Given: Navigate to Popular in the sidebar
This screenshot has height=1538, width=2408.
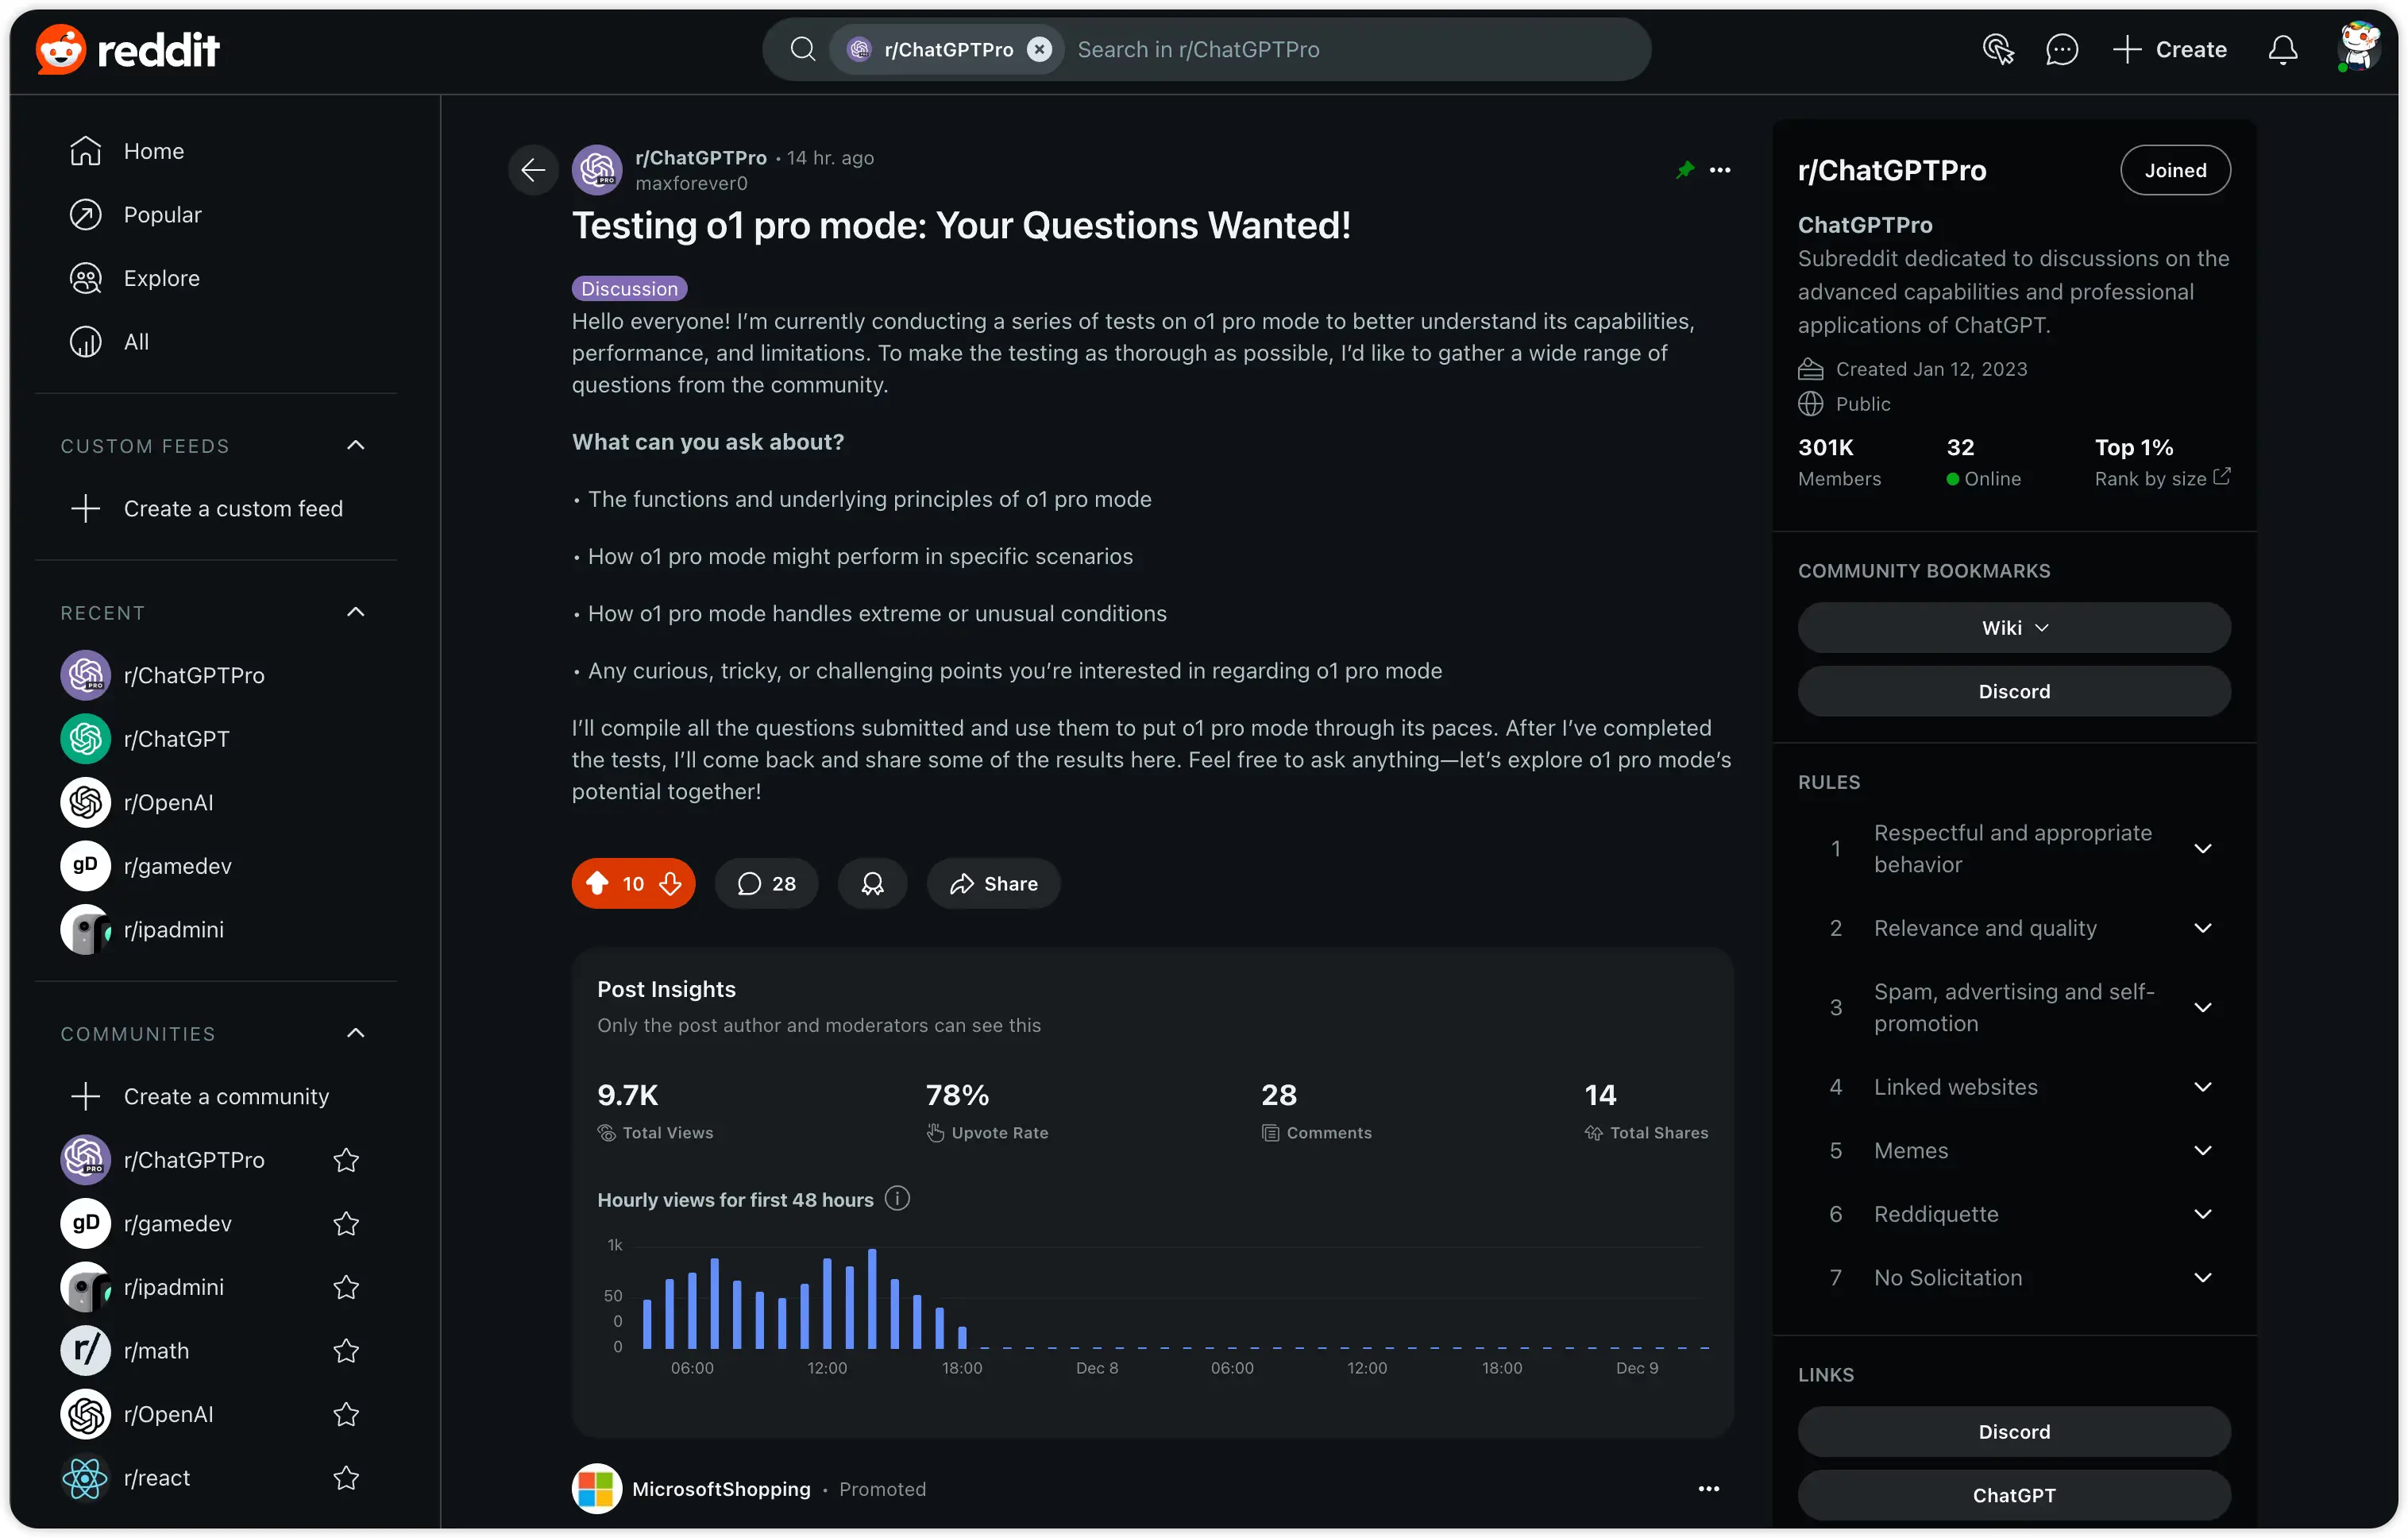Looking at the screenshot, I should tap(162, 215).
